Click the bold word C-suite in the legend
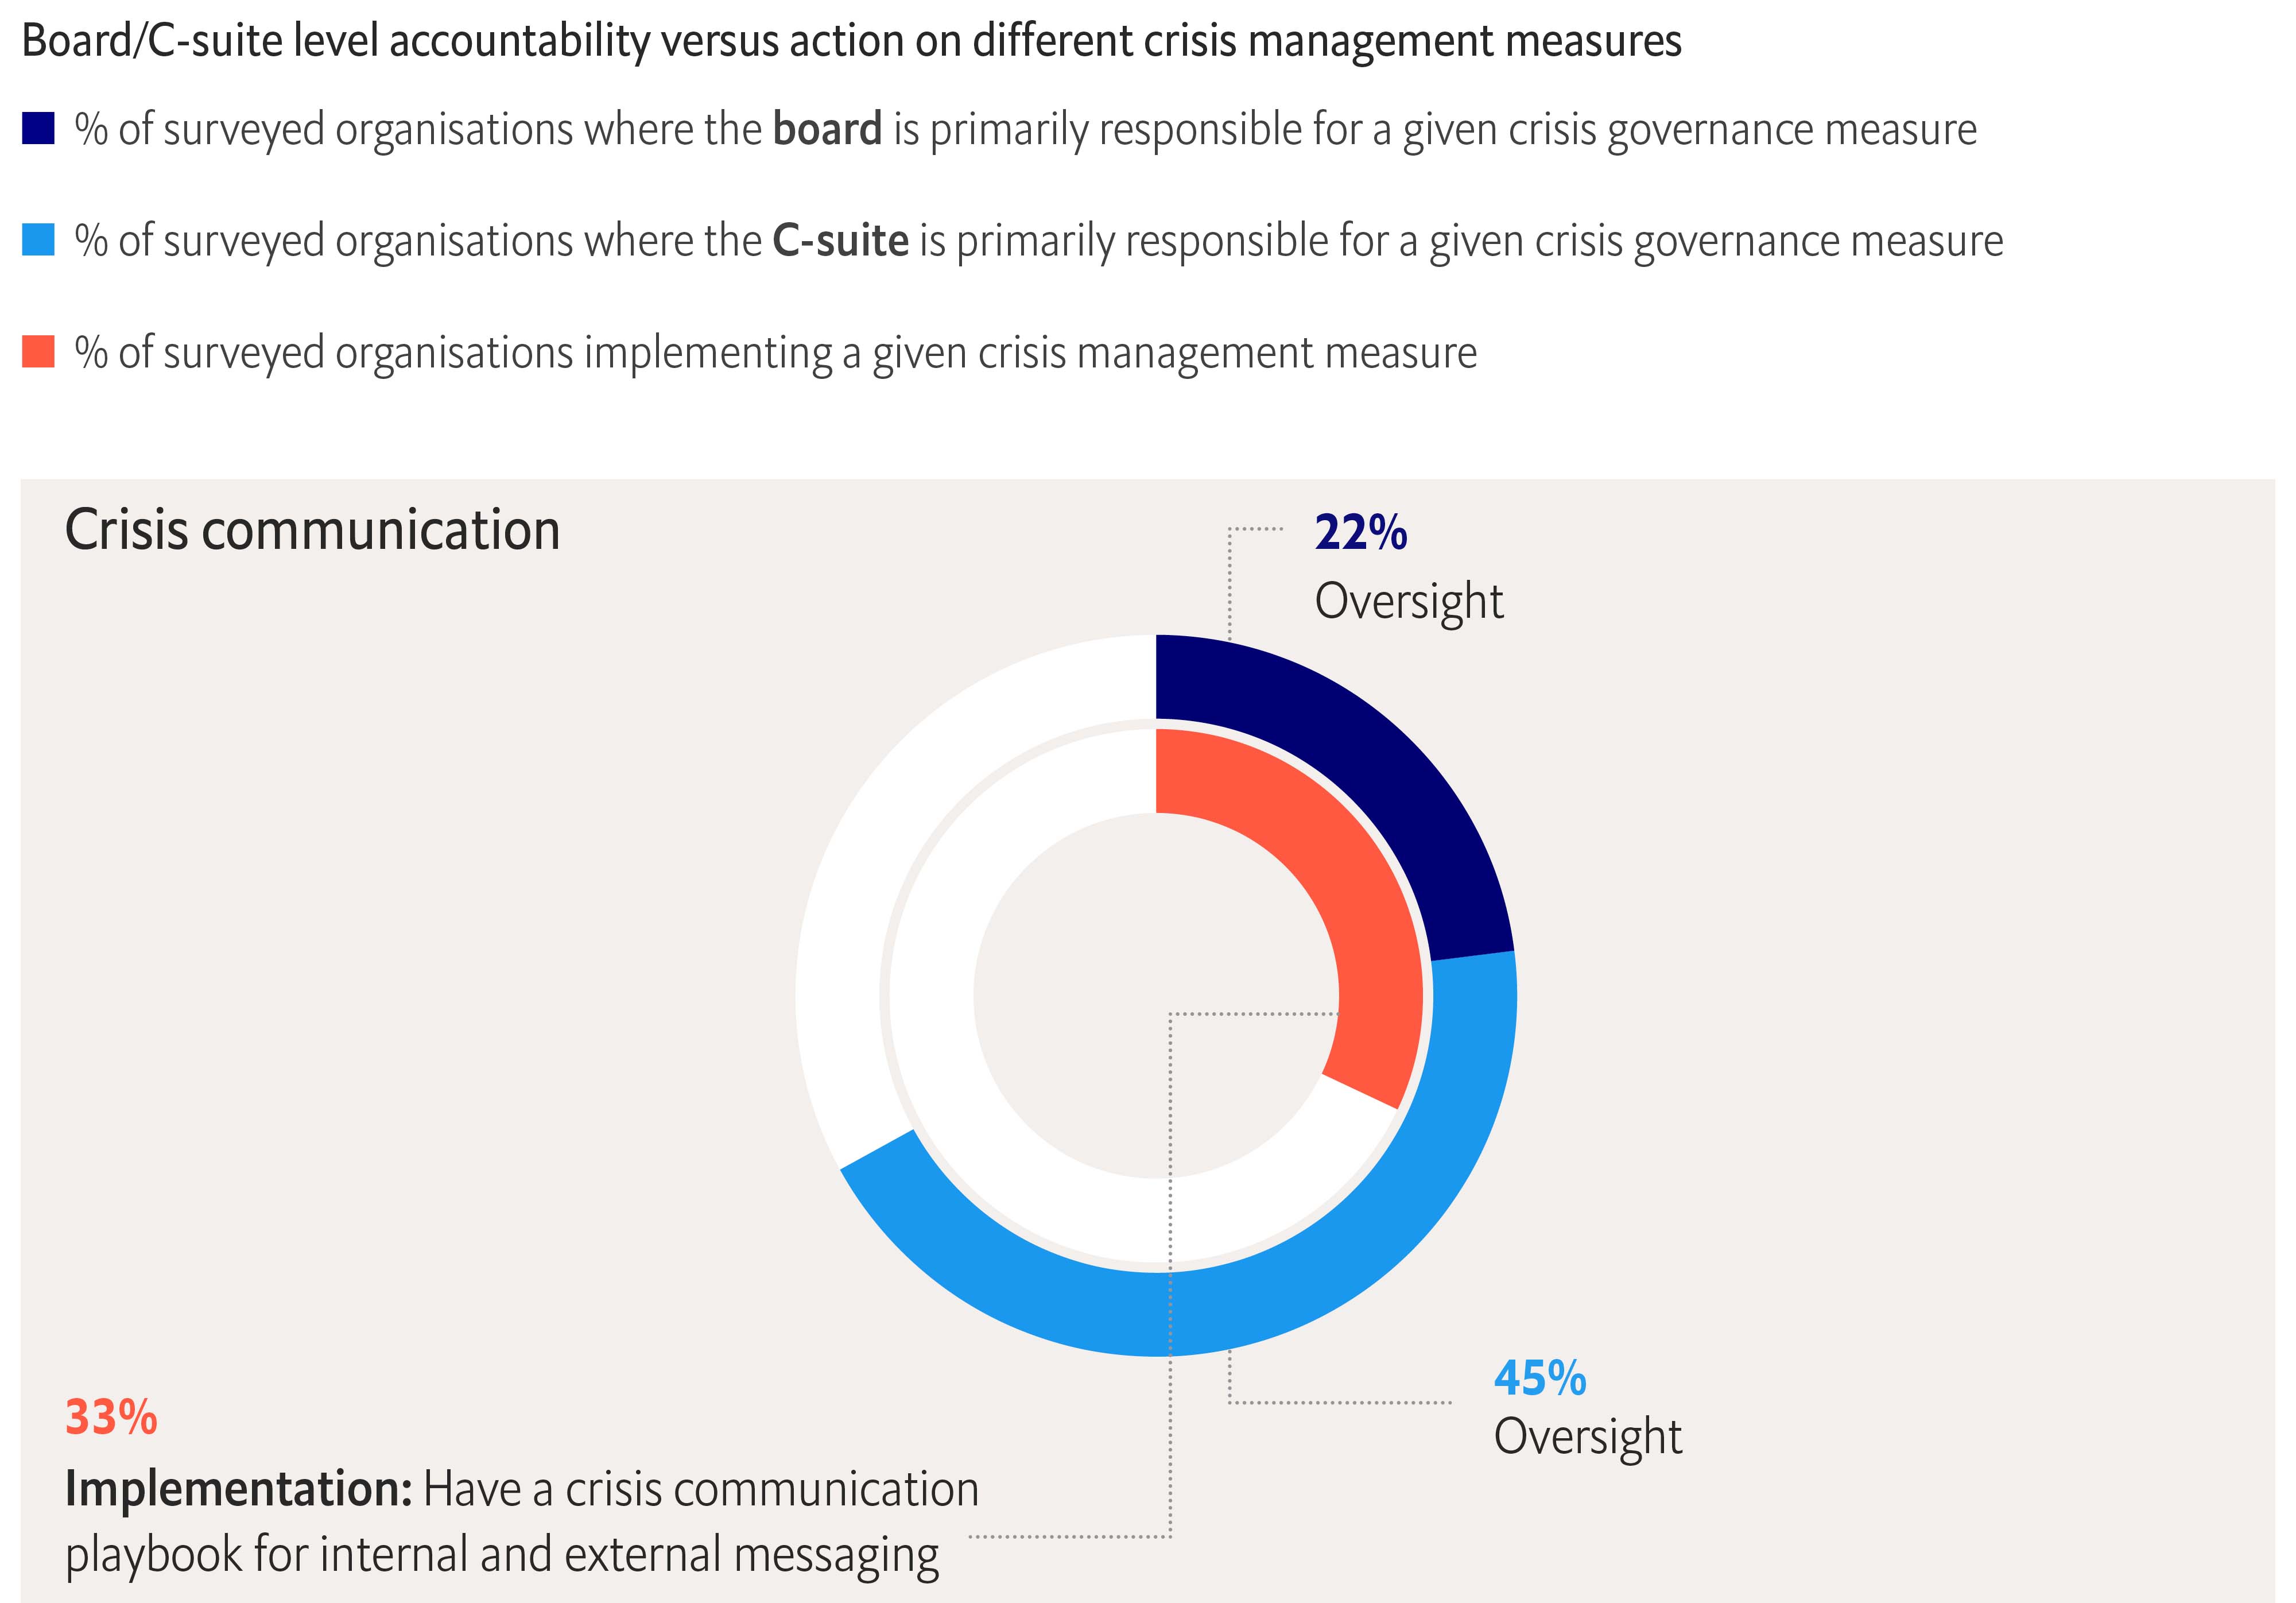Viewport: 2296px width, 1603px height. click(x=840, y=241)
